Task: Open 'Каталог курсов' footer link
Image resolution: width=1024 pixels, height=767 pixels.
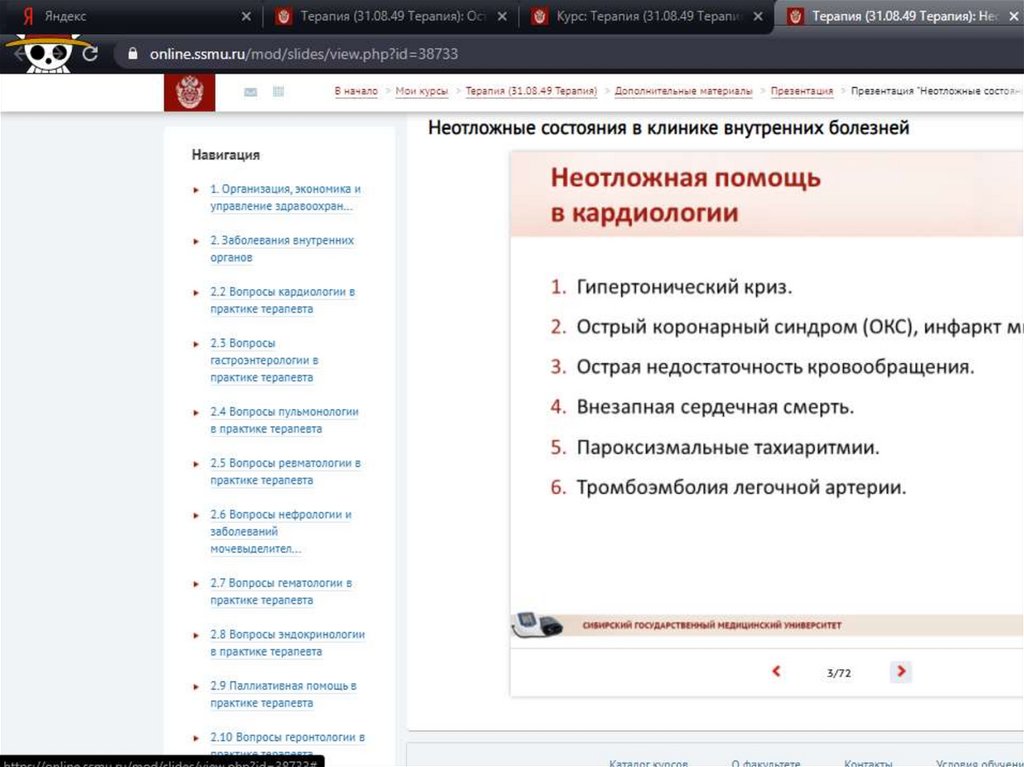Action: [648, 762]
